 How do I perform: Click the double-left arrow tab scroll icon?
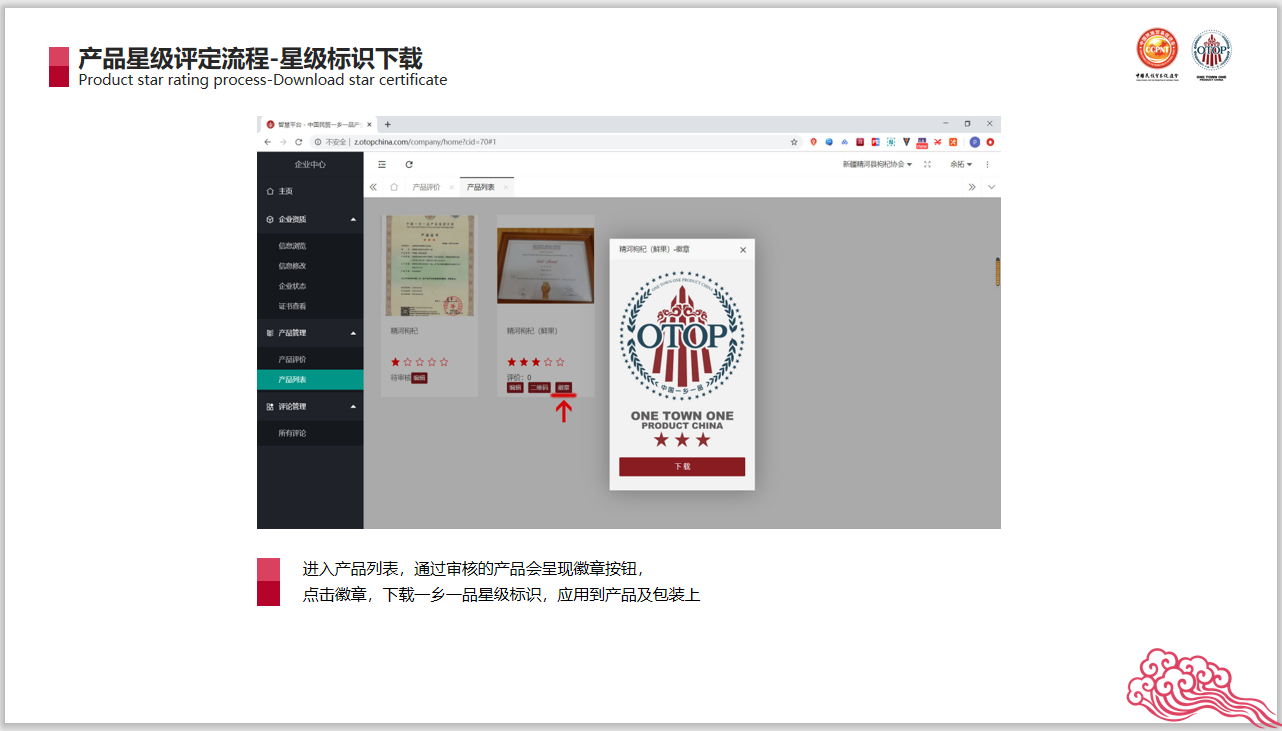pyautogui.click(x=374, y=187)
